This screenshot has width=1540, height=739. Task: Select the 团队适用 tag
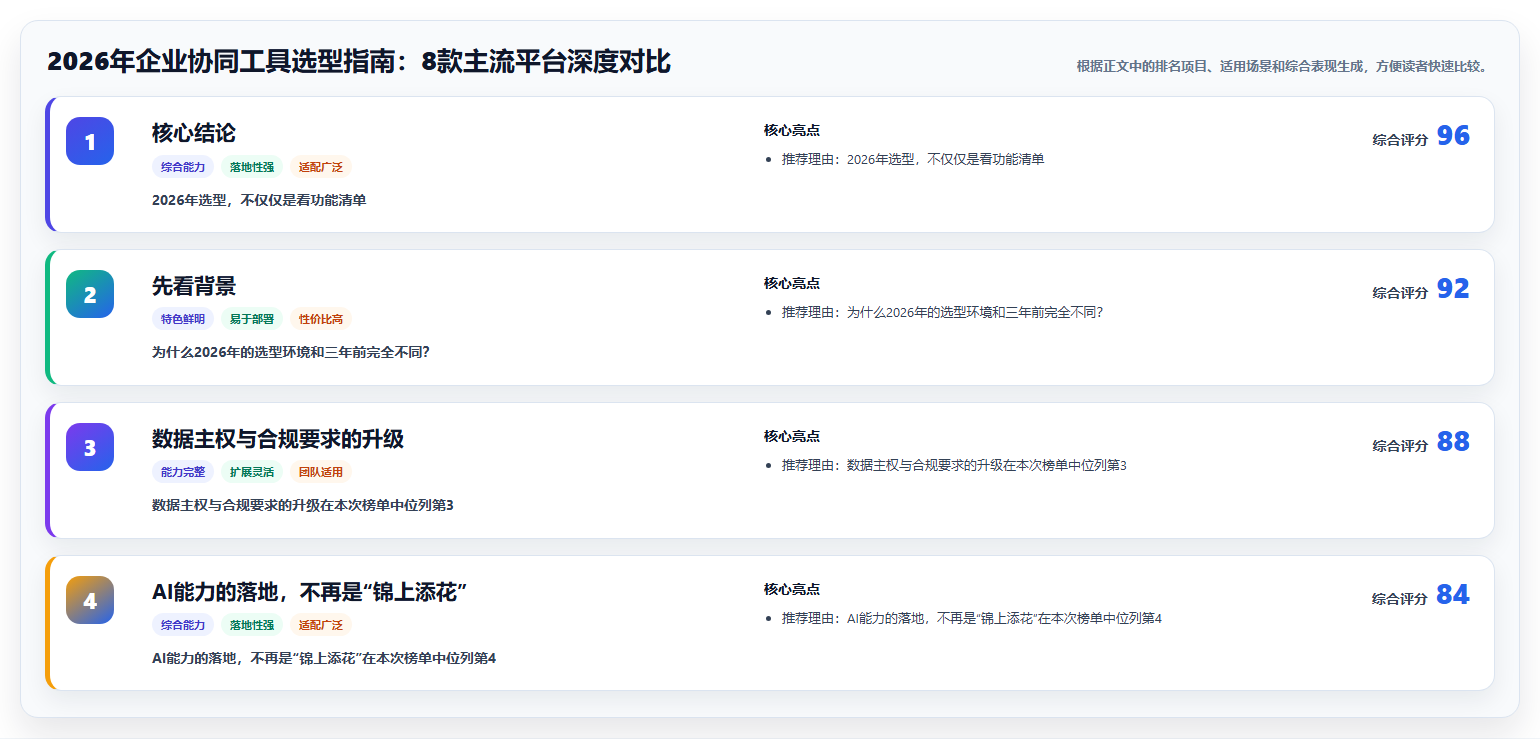(321, 472)
